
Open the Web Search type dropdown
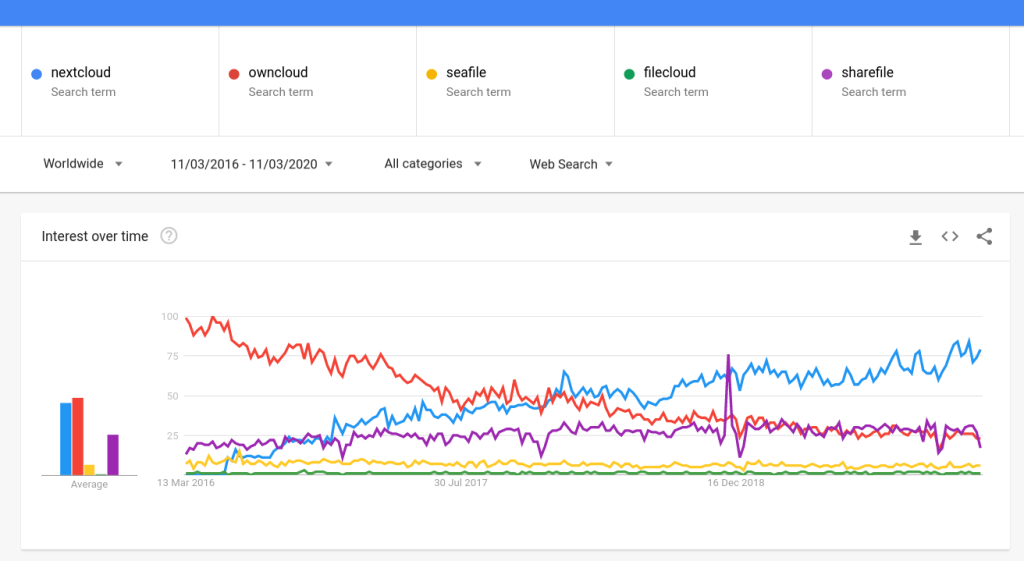click(571, 165)
